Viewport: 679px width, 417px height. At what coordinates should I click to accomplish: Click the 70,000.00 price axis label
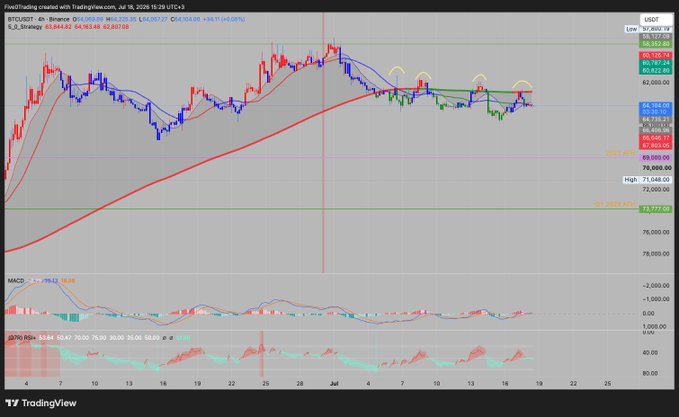pos(656,168)
